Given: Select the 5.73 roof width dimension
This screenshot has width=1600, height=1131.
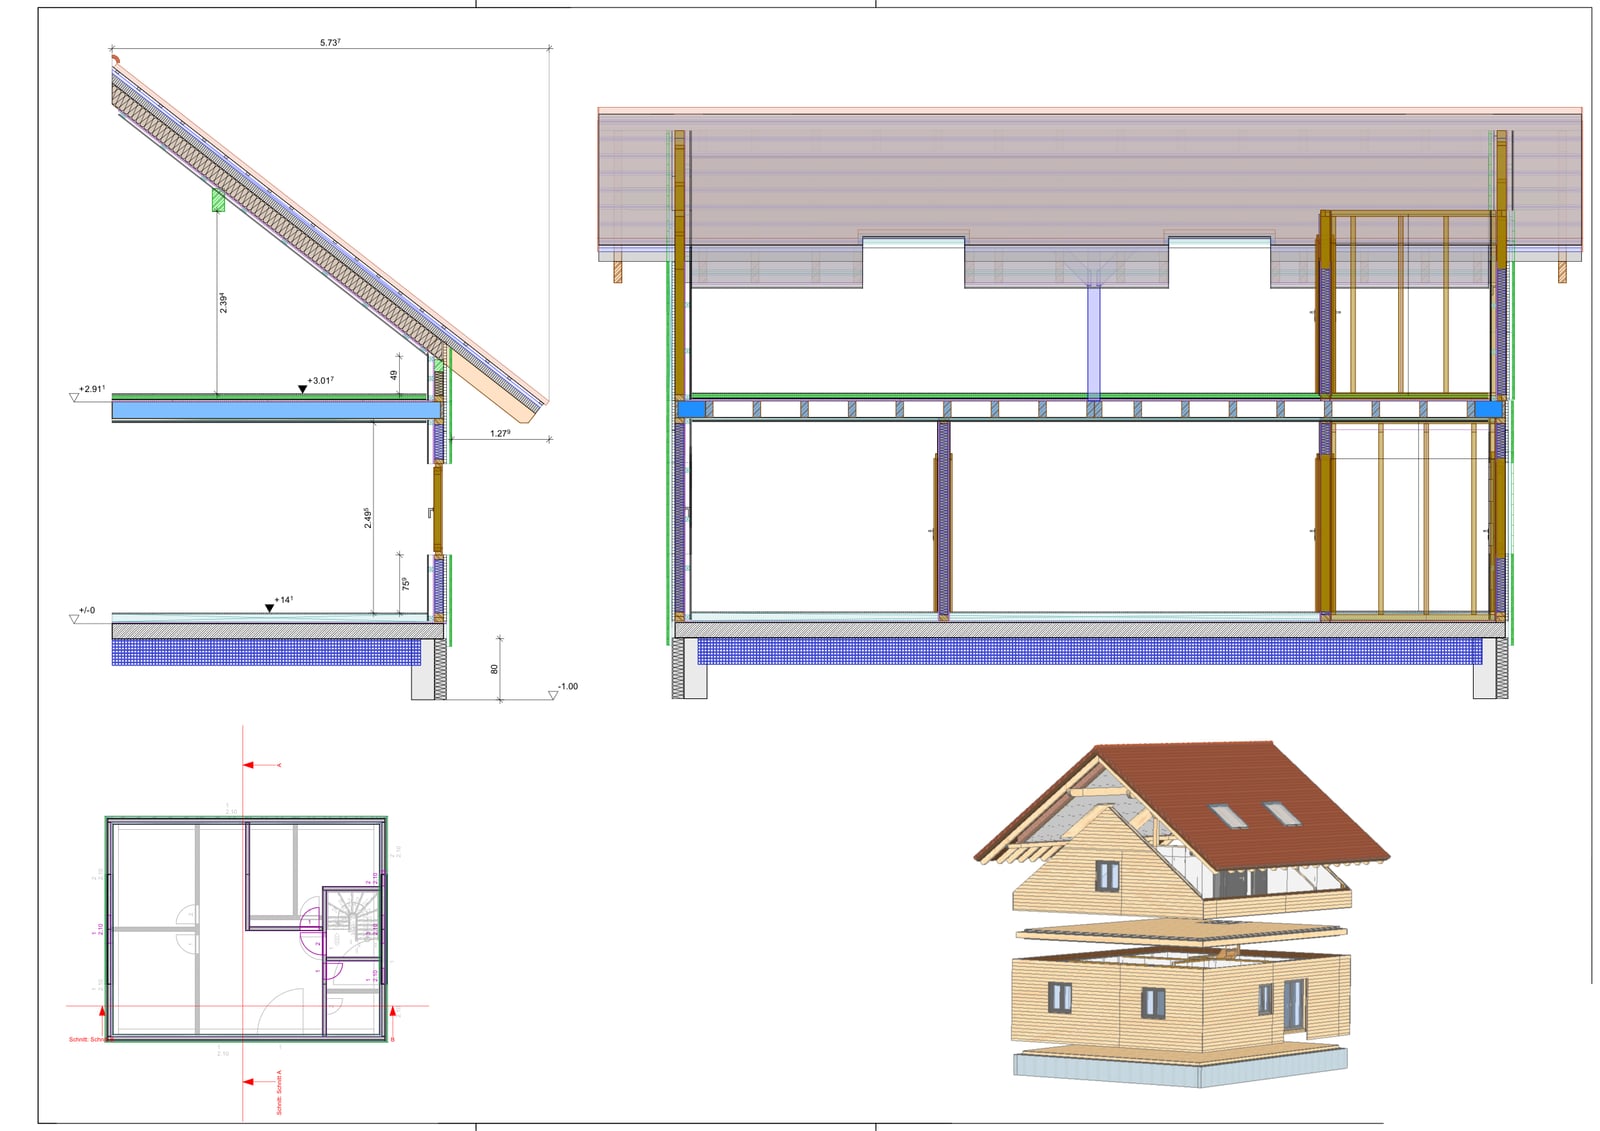Looking at the screenshot, I should point(330,43).
